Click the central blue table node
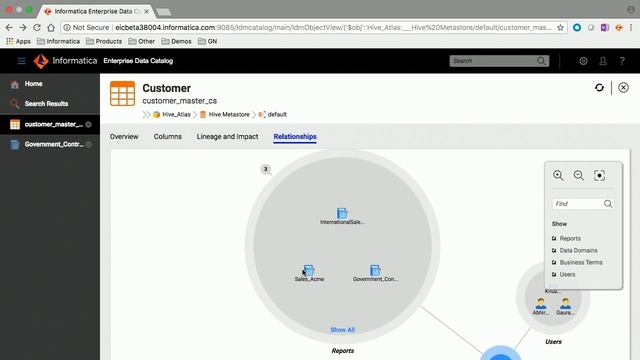The width and height of the screenshot is (640, 360). pos(500,354)
